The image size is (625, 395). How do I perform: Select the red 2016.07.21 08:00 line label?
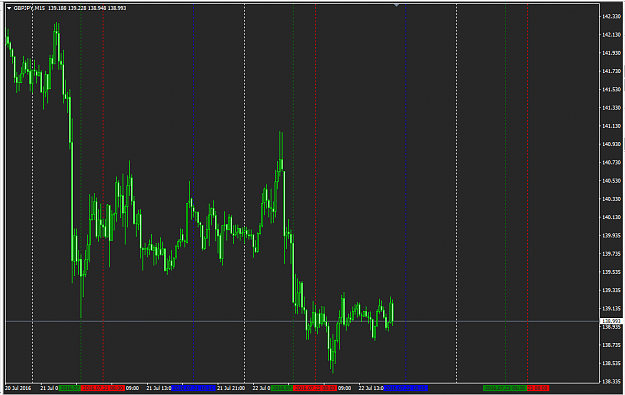(103, 388)
